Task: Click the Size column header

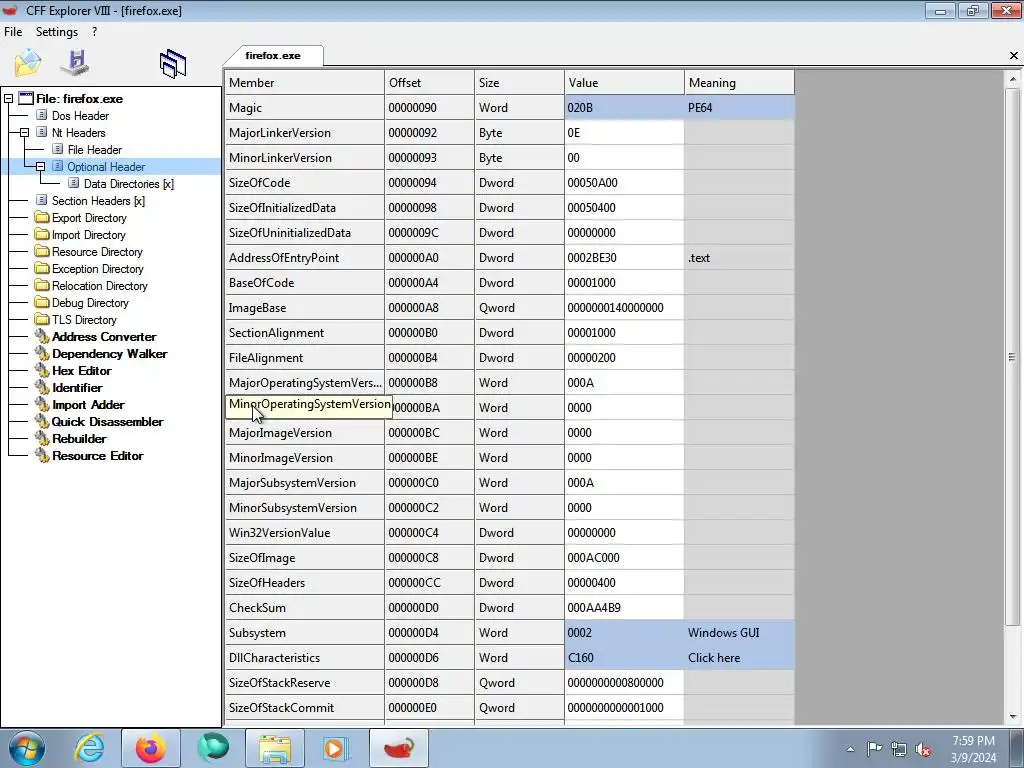Action: point(520,82)
